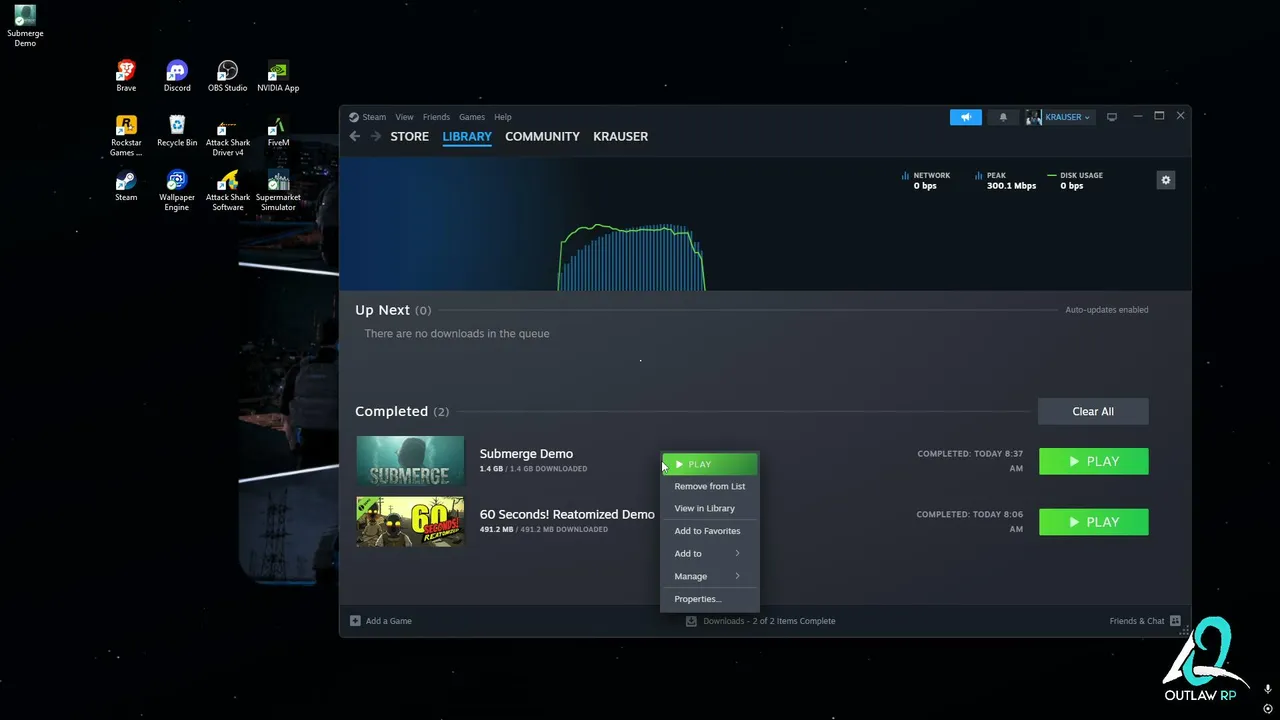Screen dimensions: 1280x720
Task: Click the Auto-updates enabled text
Action: click(x=1107, y=310)
